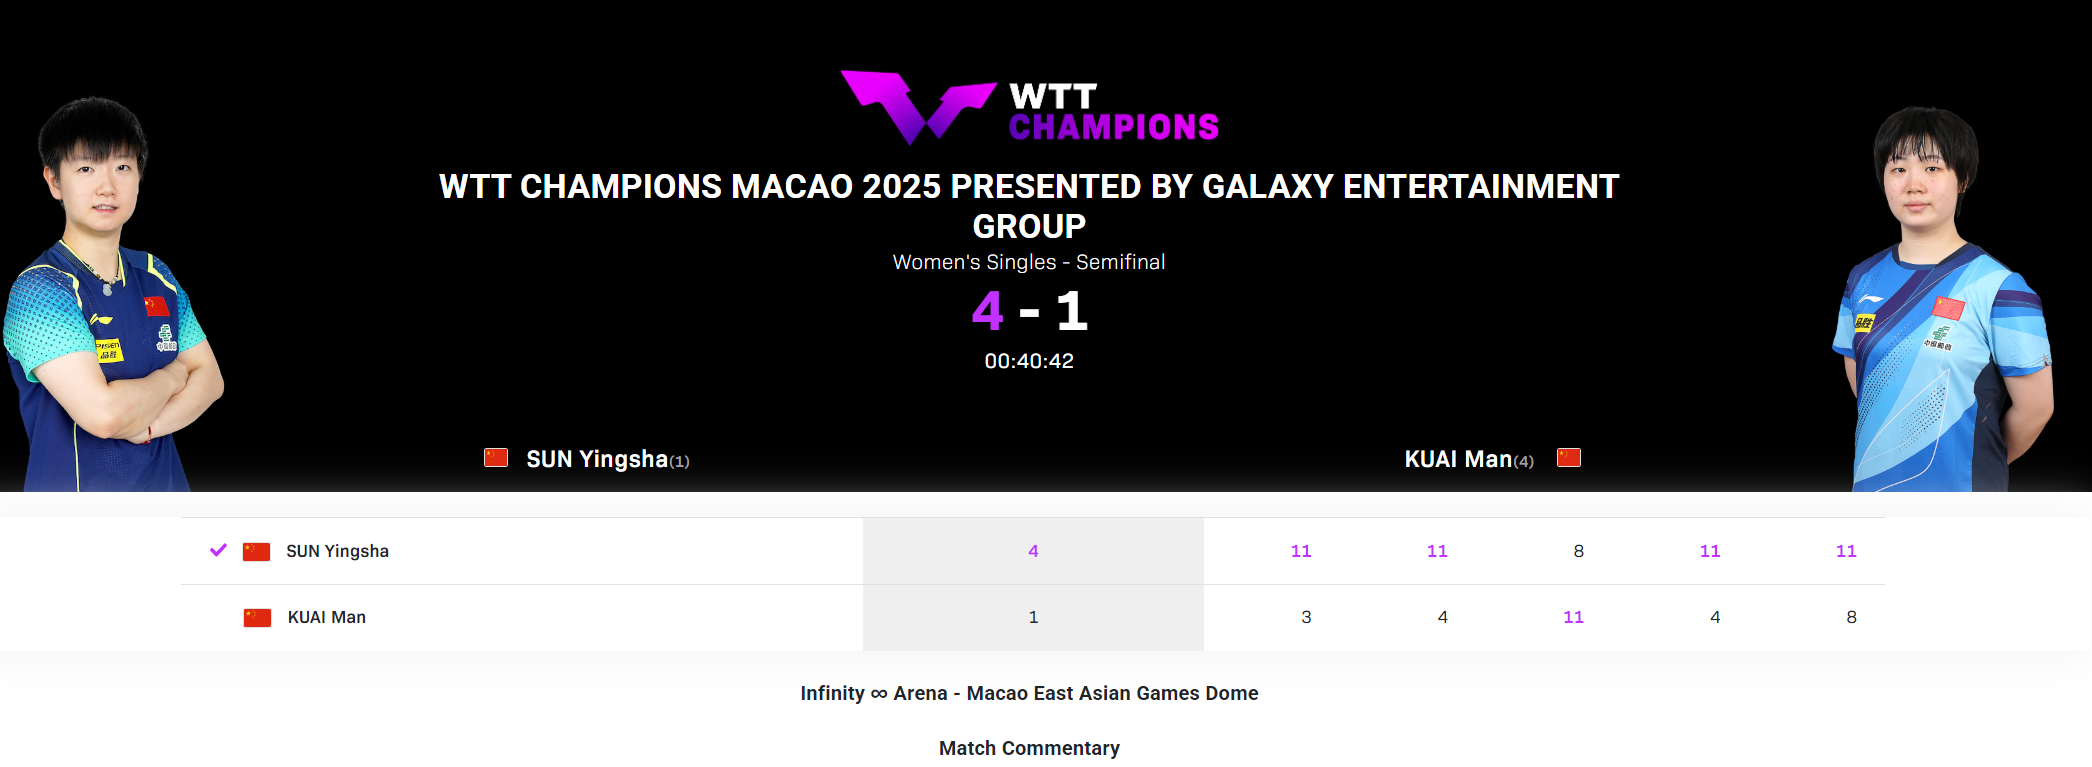Click the flag icon in KUAI Man table row
The height and width of the screenshot is (767, 2092).
[258, 618]
